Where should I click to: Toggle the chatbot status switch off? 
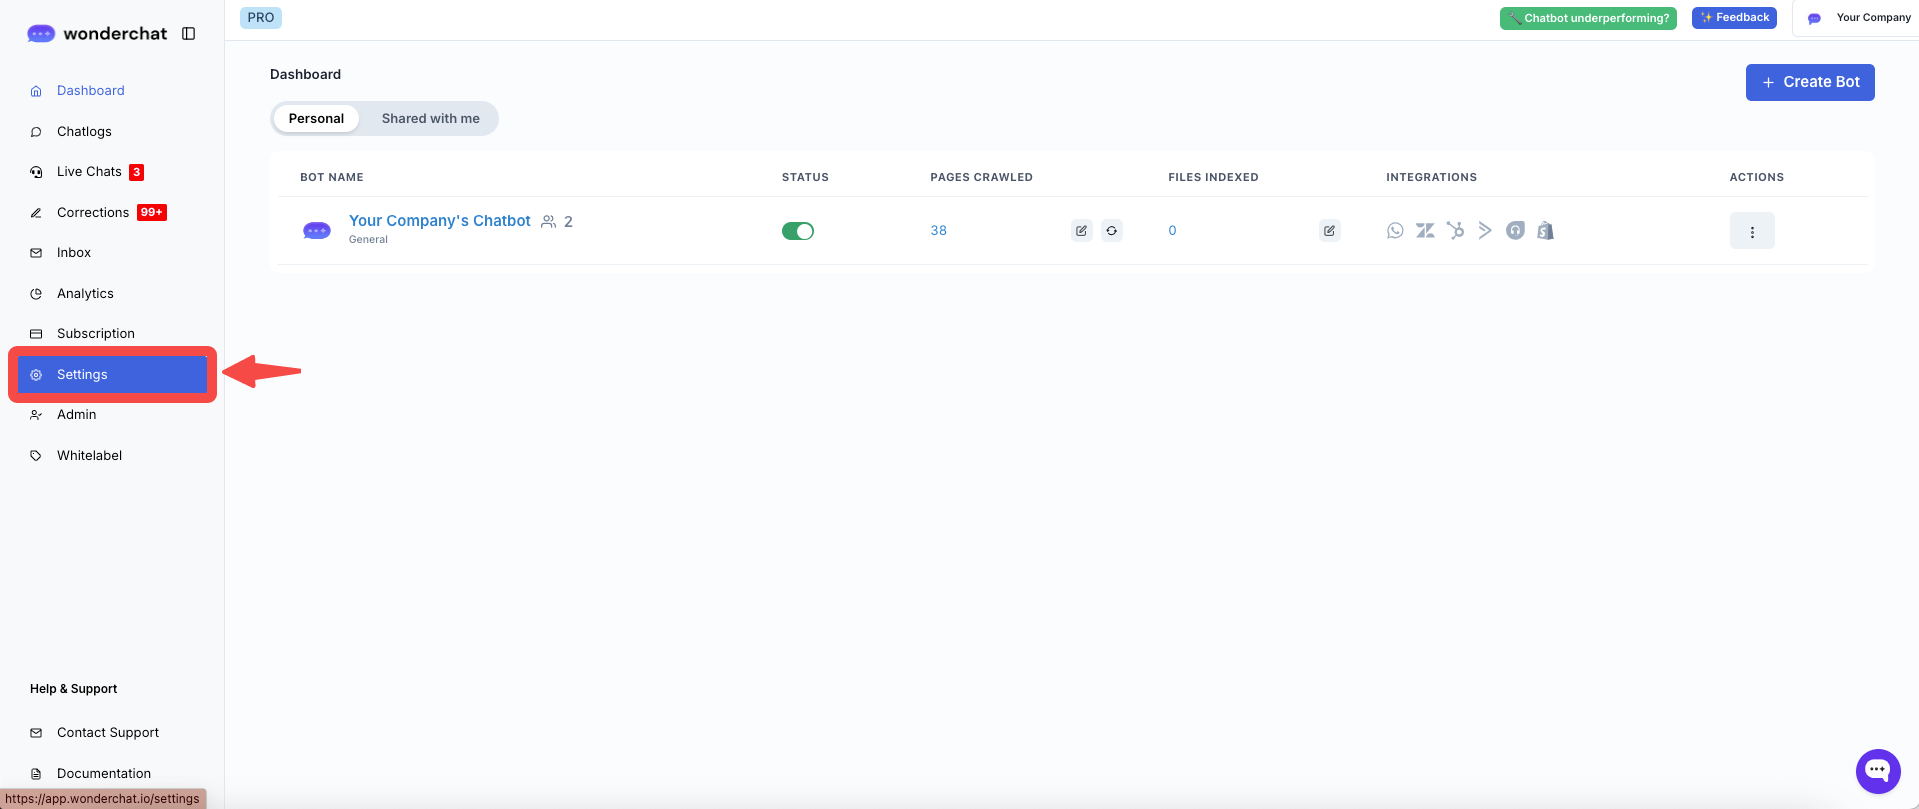click(x=798, y=231)
